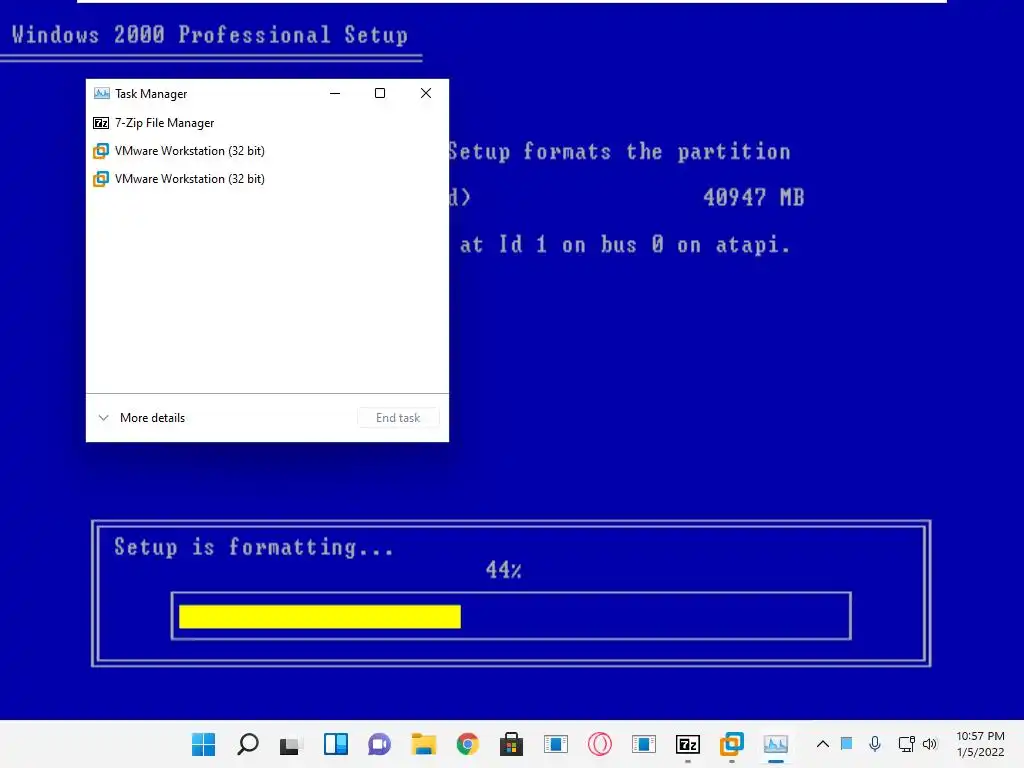The width and height of the screenshot is (1024, 768).
Task: Open Microsoft Store from the taskbar
Action: pyautogui.click(x=511, y=744)
